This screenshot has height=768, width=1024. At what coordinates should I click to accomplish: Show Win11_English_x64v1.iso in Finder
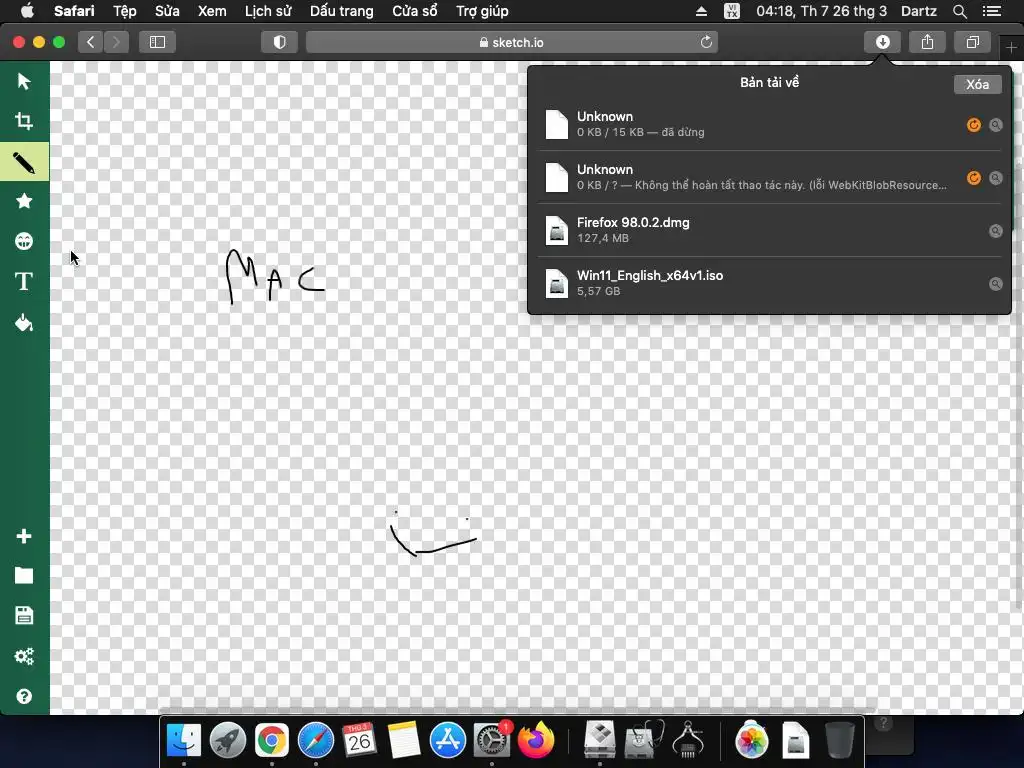tap(995, 283)
